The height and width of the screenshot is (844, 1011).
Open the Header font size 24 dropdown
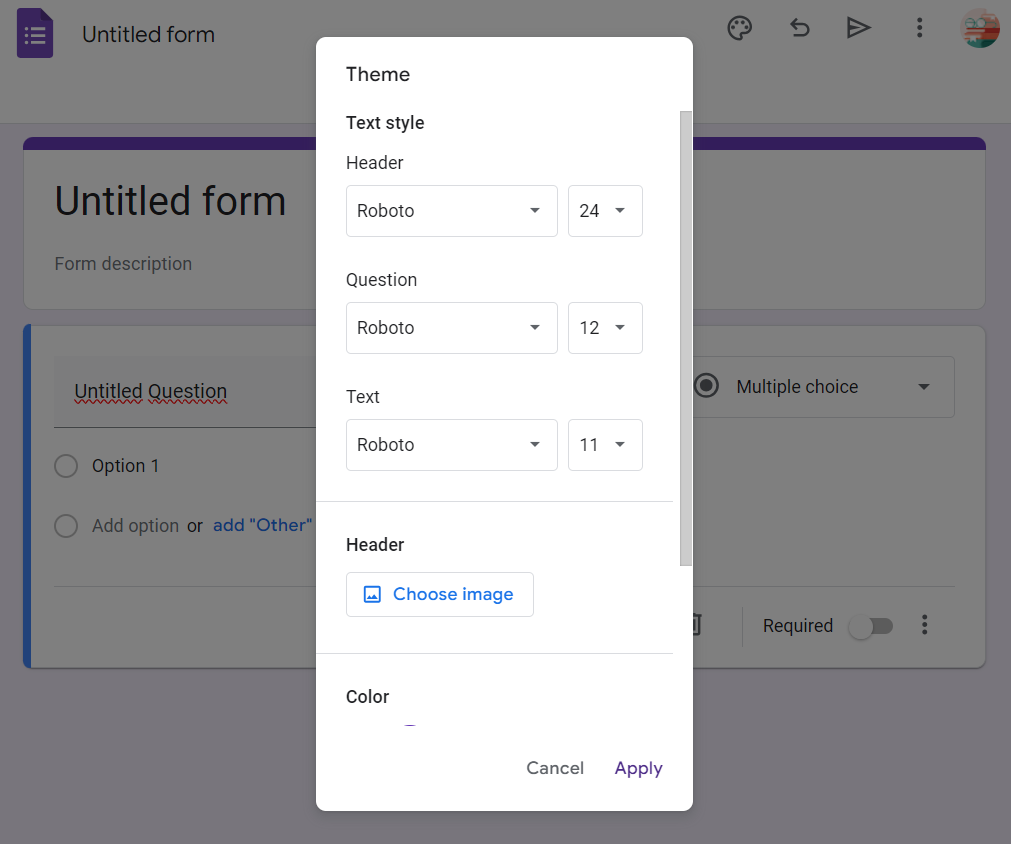point(605,211)
